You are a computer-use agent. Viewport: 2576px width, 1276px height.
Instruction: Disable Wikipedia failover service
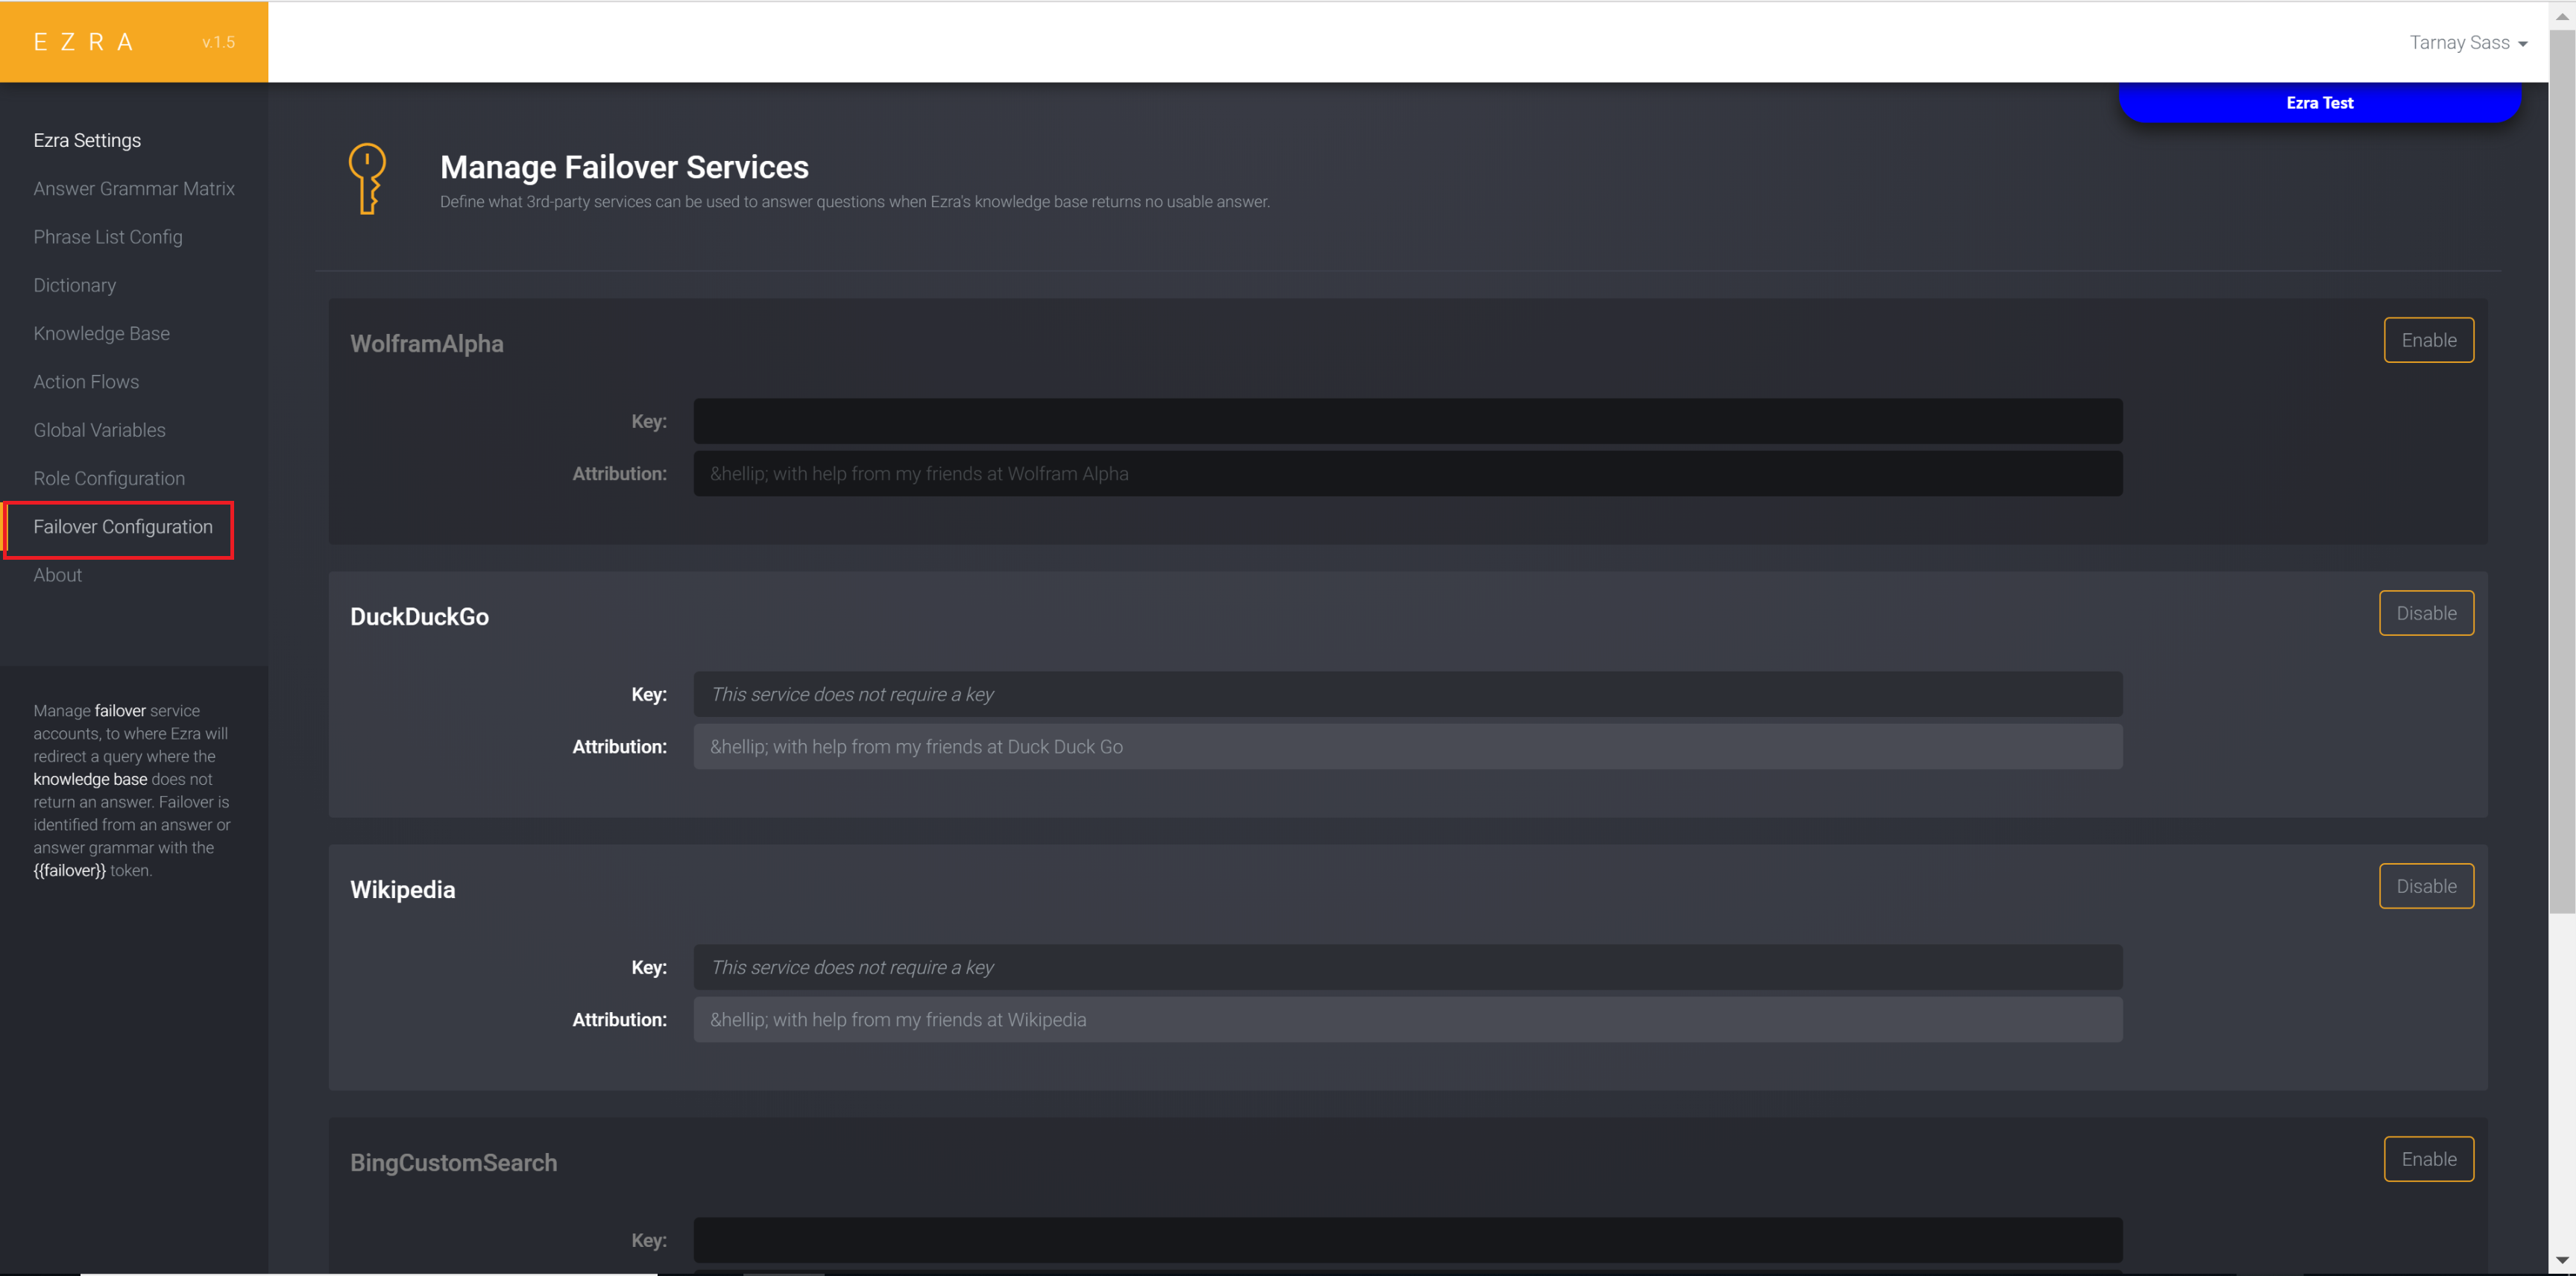2426,885
